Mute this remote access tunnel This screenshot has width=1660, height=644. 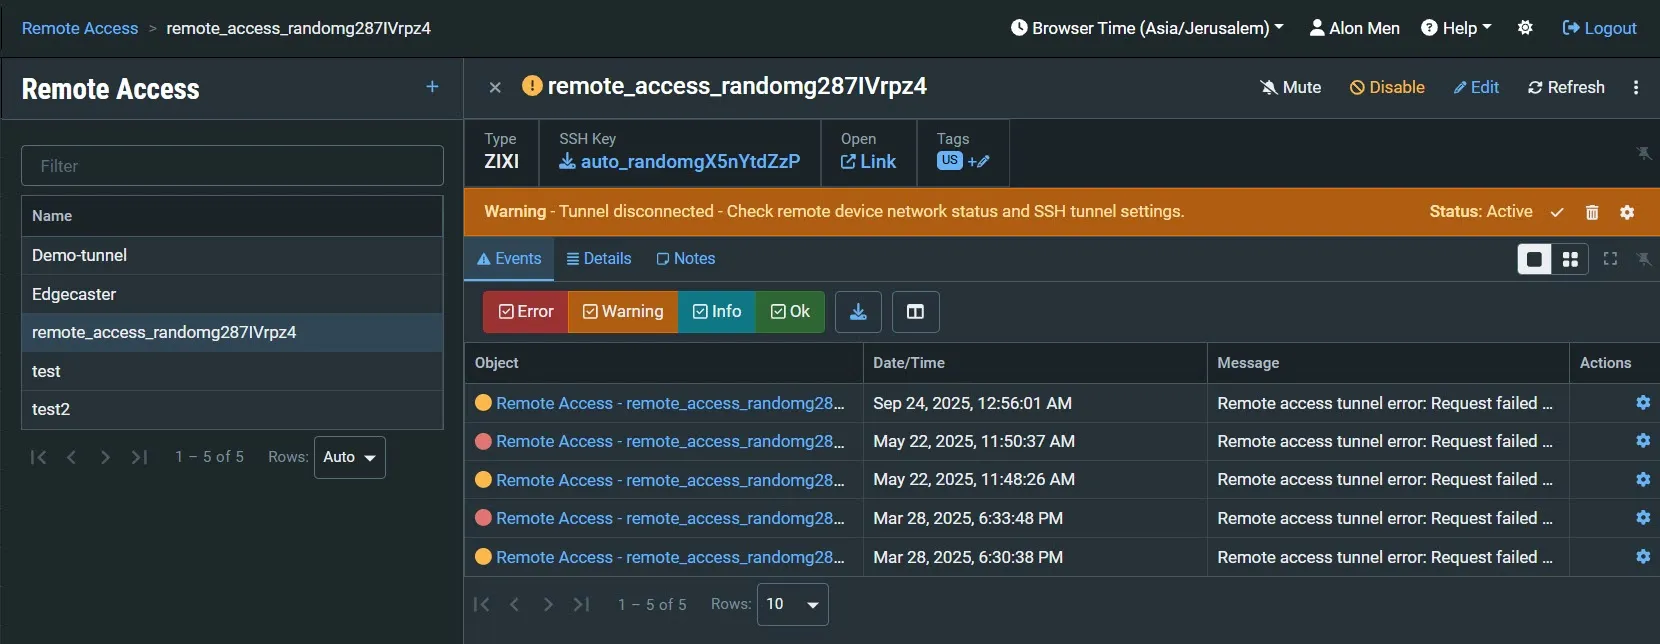click(1291, 88)
